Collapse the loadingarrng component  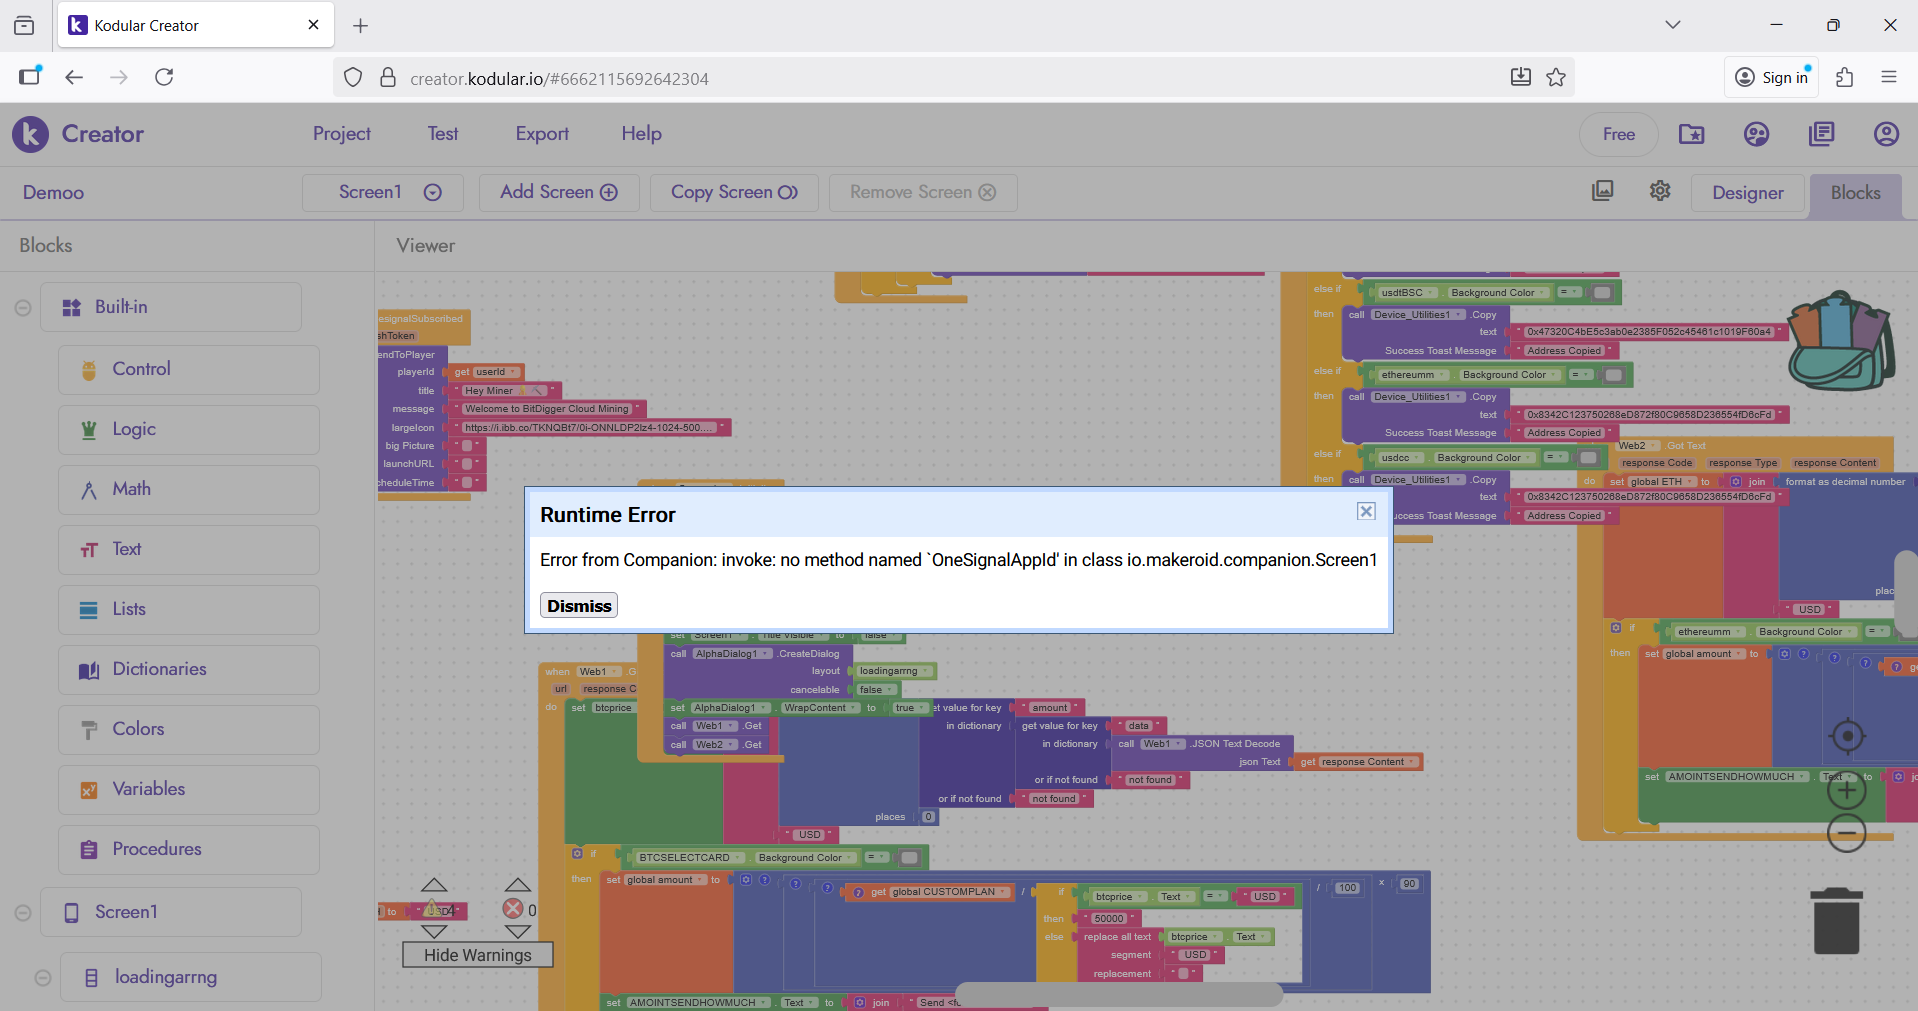tap(43, 978)
